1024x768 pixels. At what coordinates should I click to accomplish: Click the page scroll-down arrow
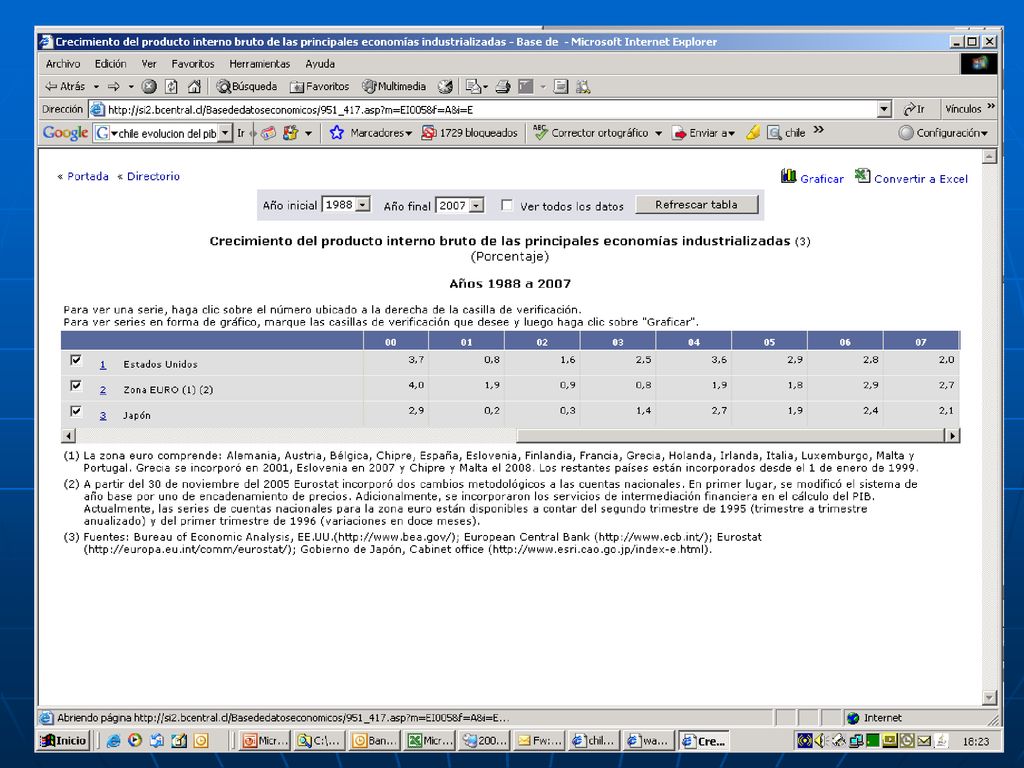(989, 697)
